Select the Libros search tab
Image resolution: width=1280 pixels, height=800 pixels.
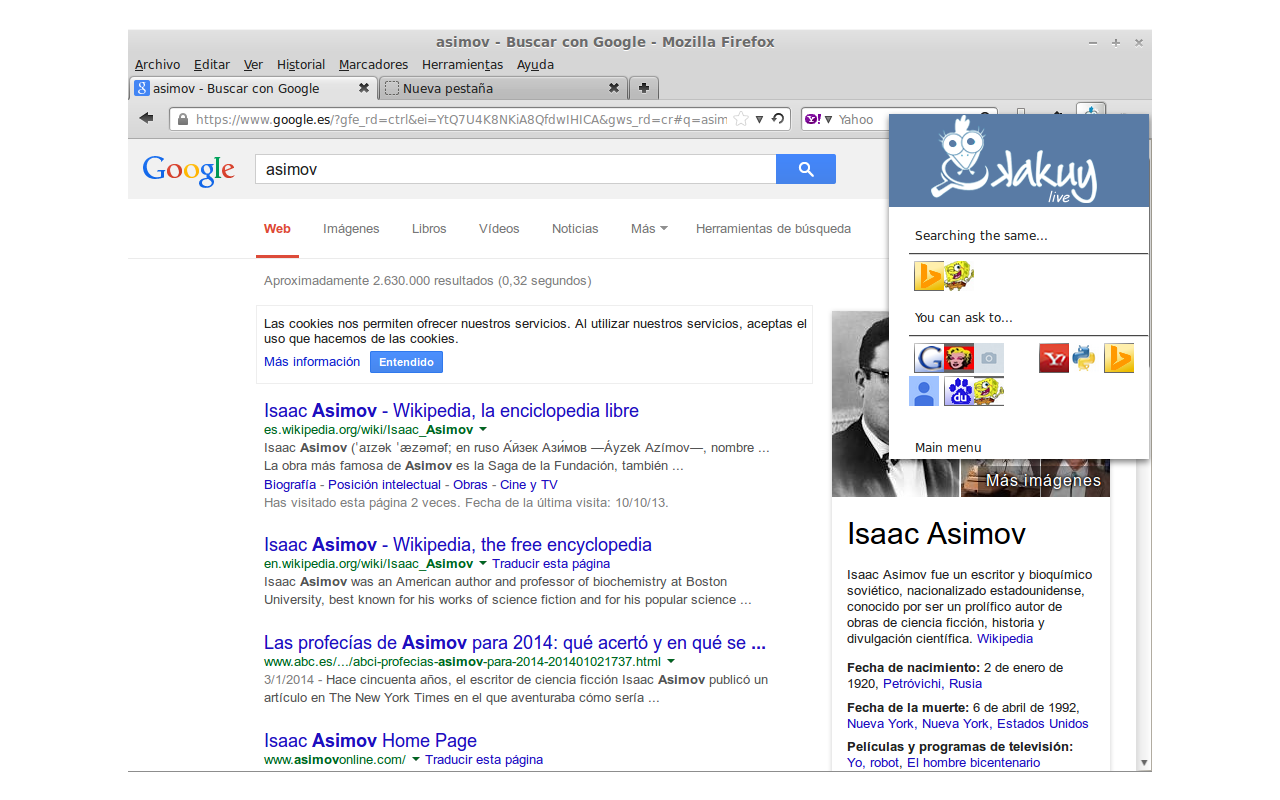point(429,229)
